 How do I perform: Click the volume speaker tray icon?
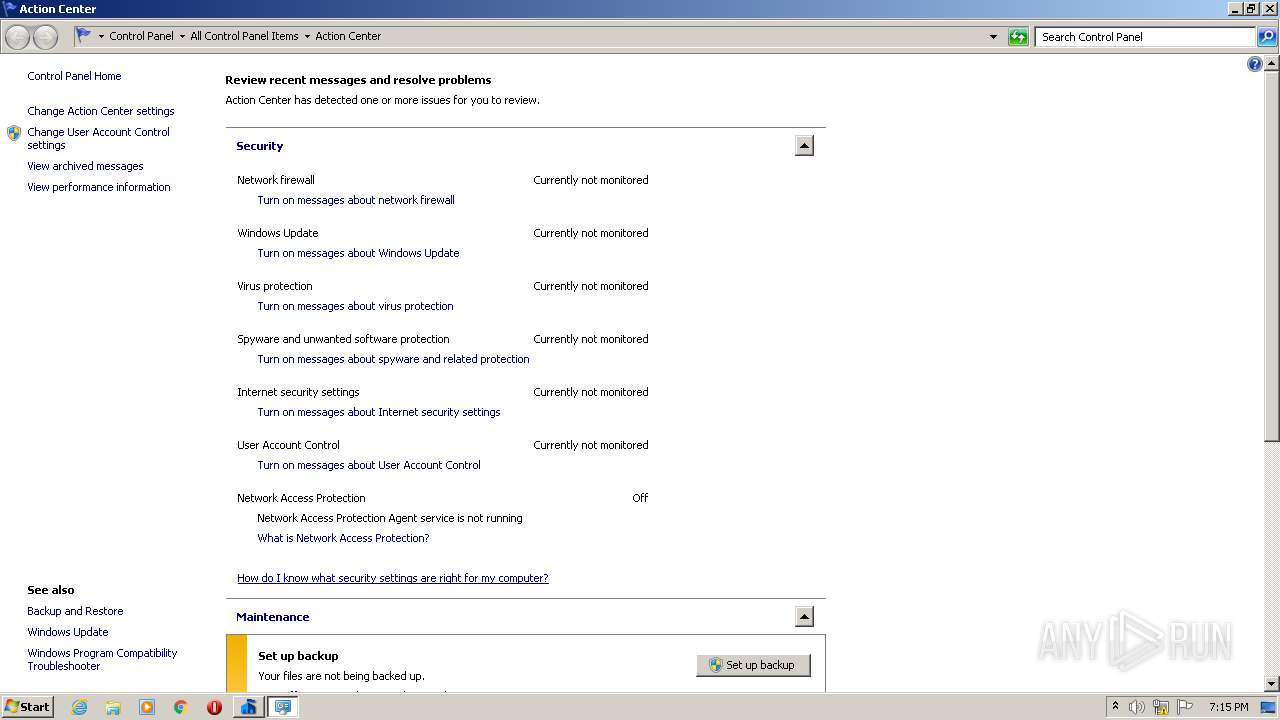1137,707
